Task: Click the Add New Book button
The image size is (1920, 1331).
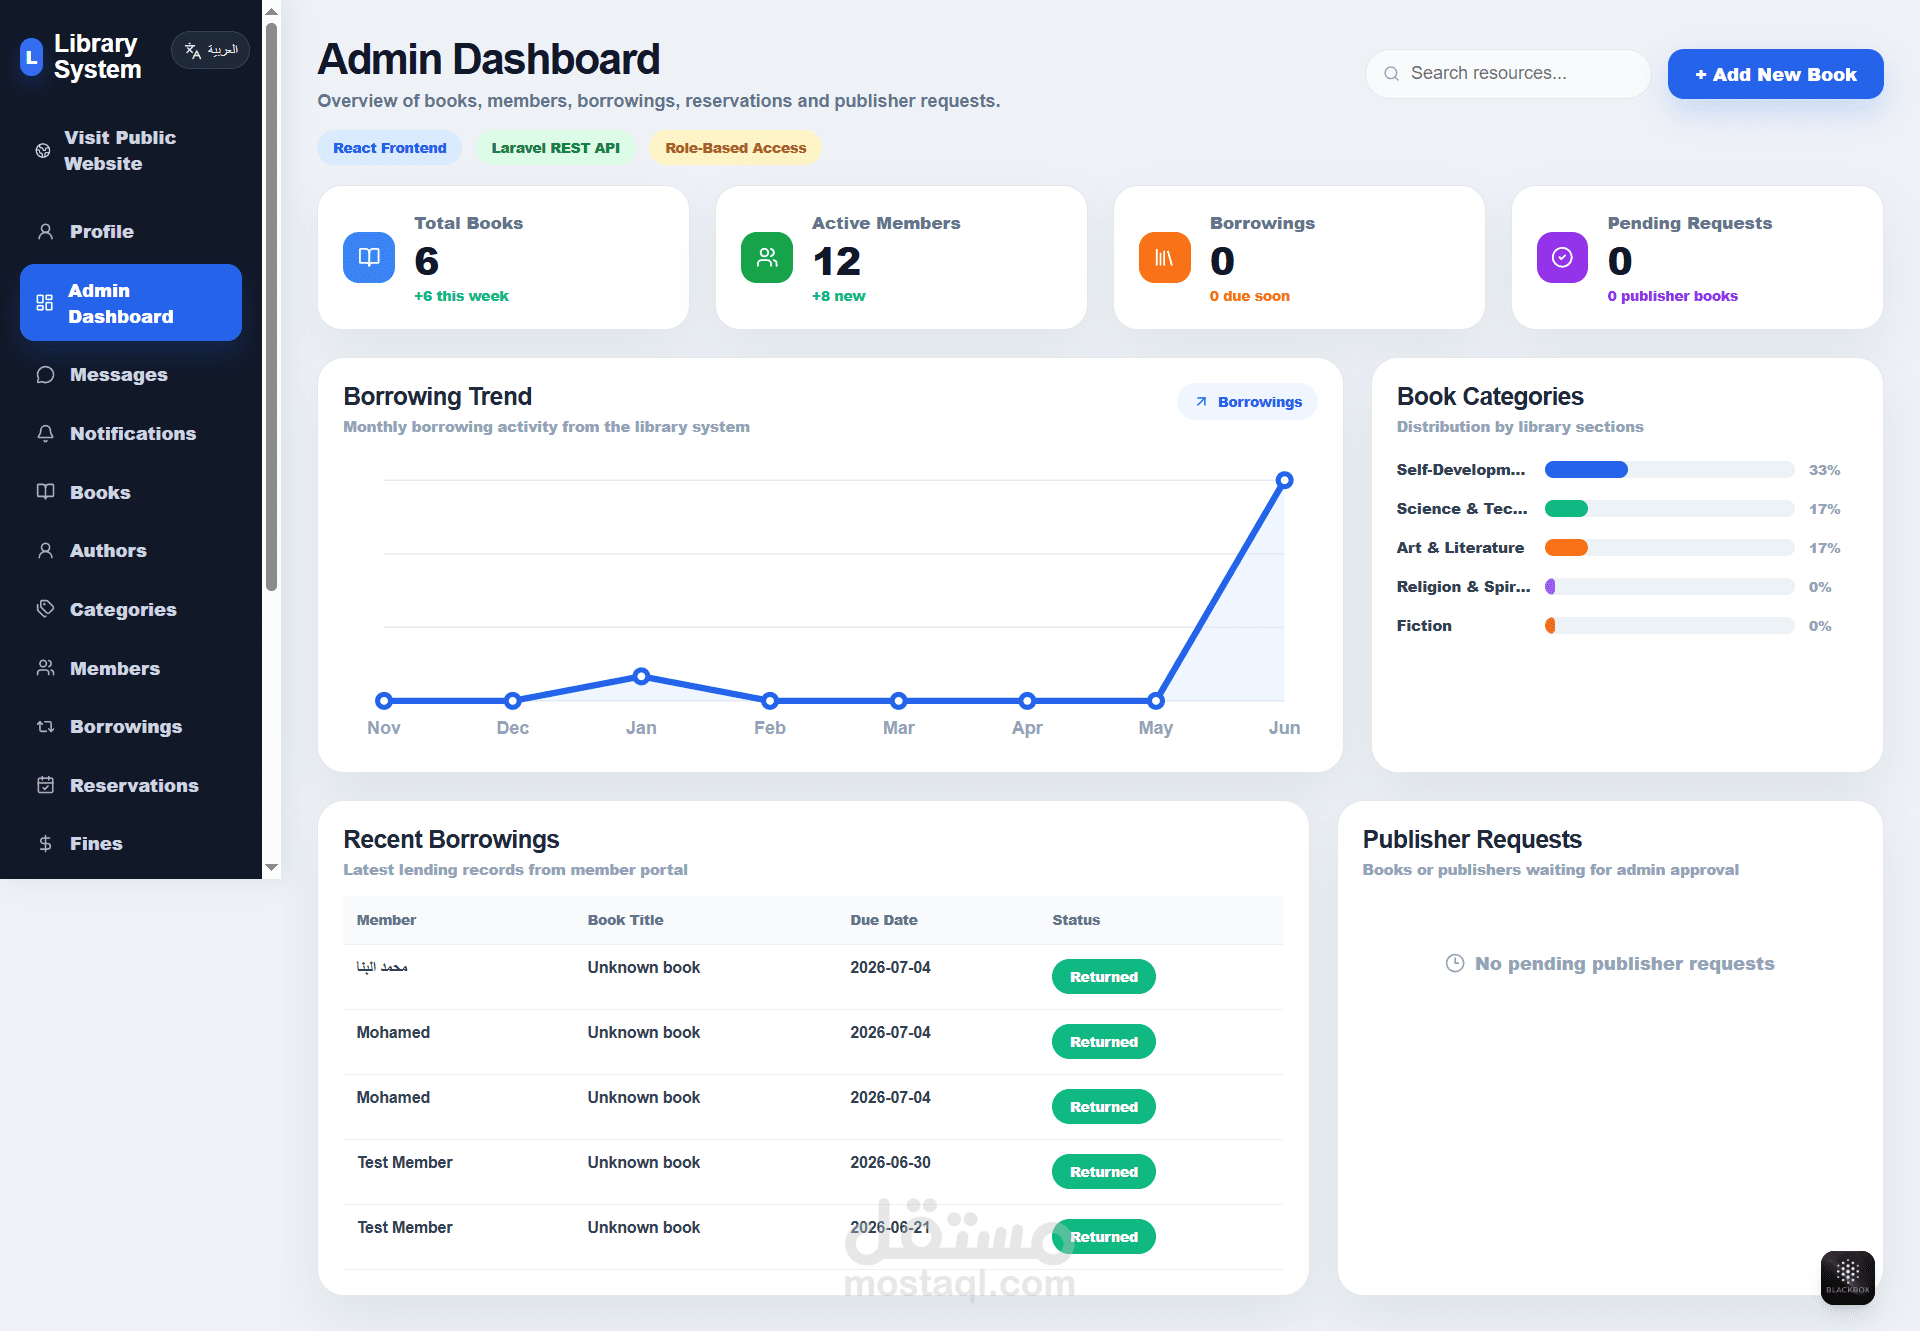Action: [x=1775, y=74]
